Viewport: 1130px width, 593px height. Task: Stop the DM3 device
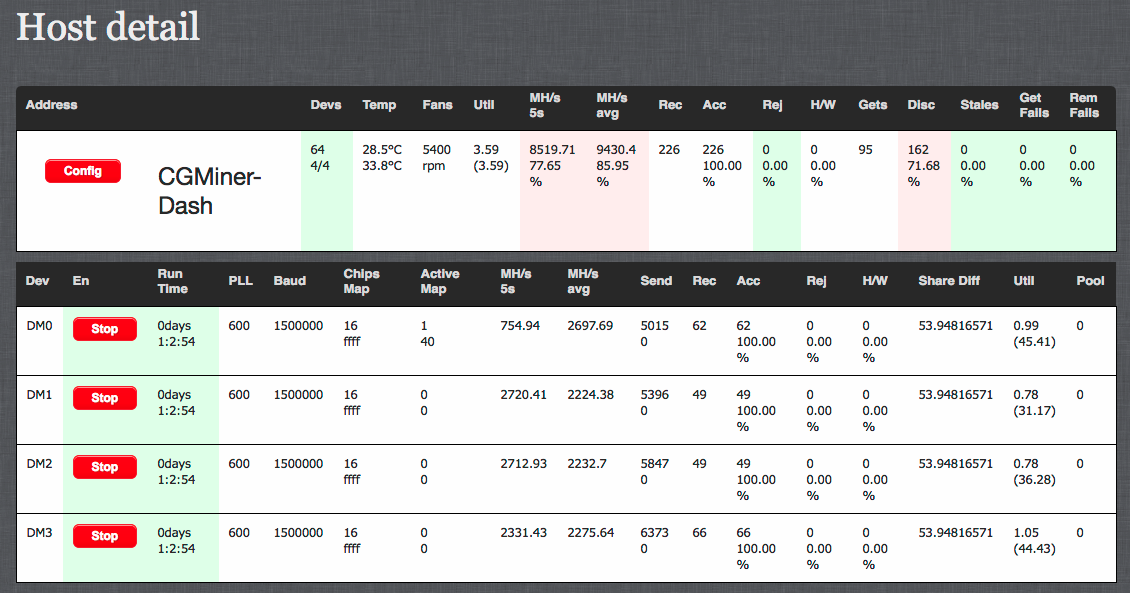pyautogui.click(x=104, y=536)
